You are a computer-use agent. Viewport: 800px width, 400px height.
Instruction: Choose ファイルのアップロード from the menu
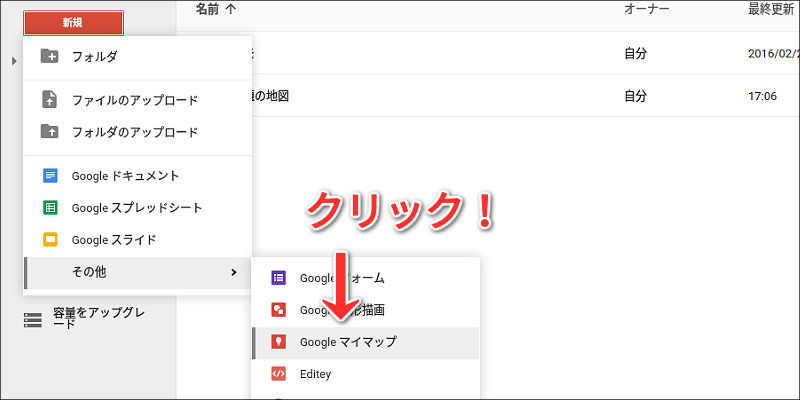tap(137, 100)
